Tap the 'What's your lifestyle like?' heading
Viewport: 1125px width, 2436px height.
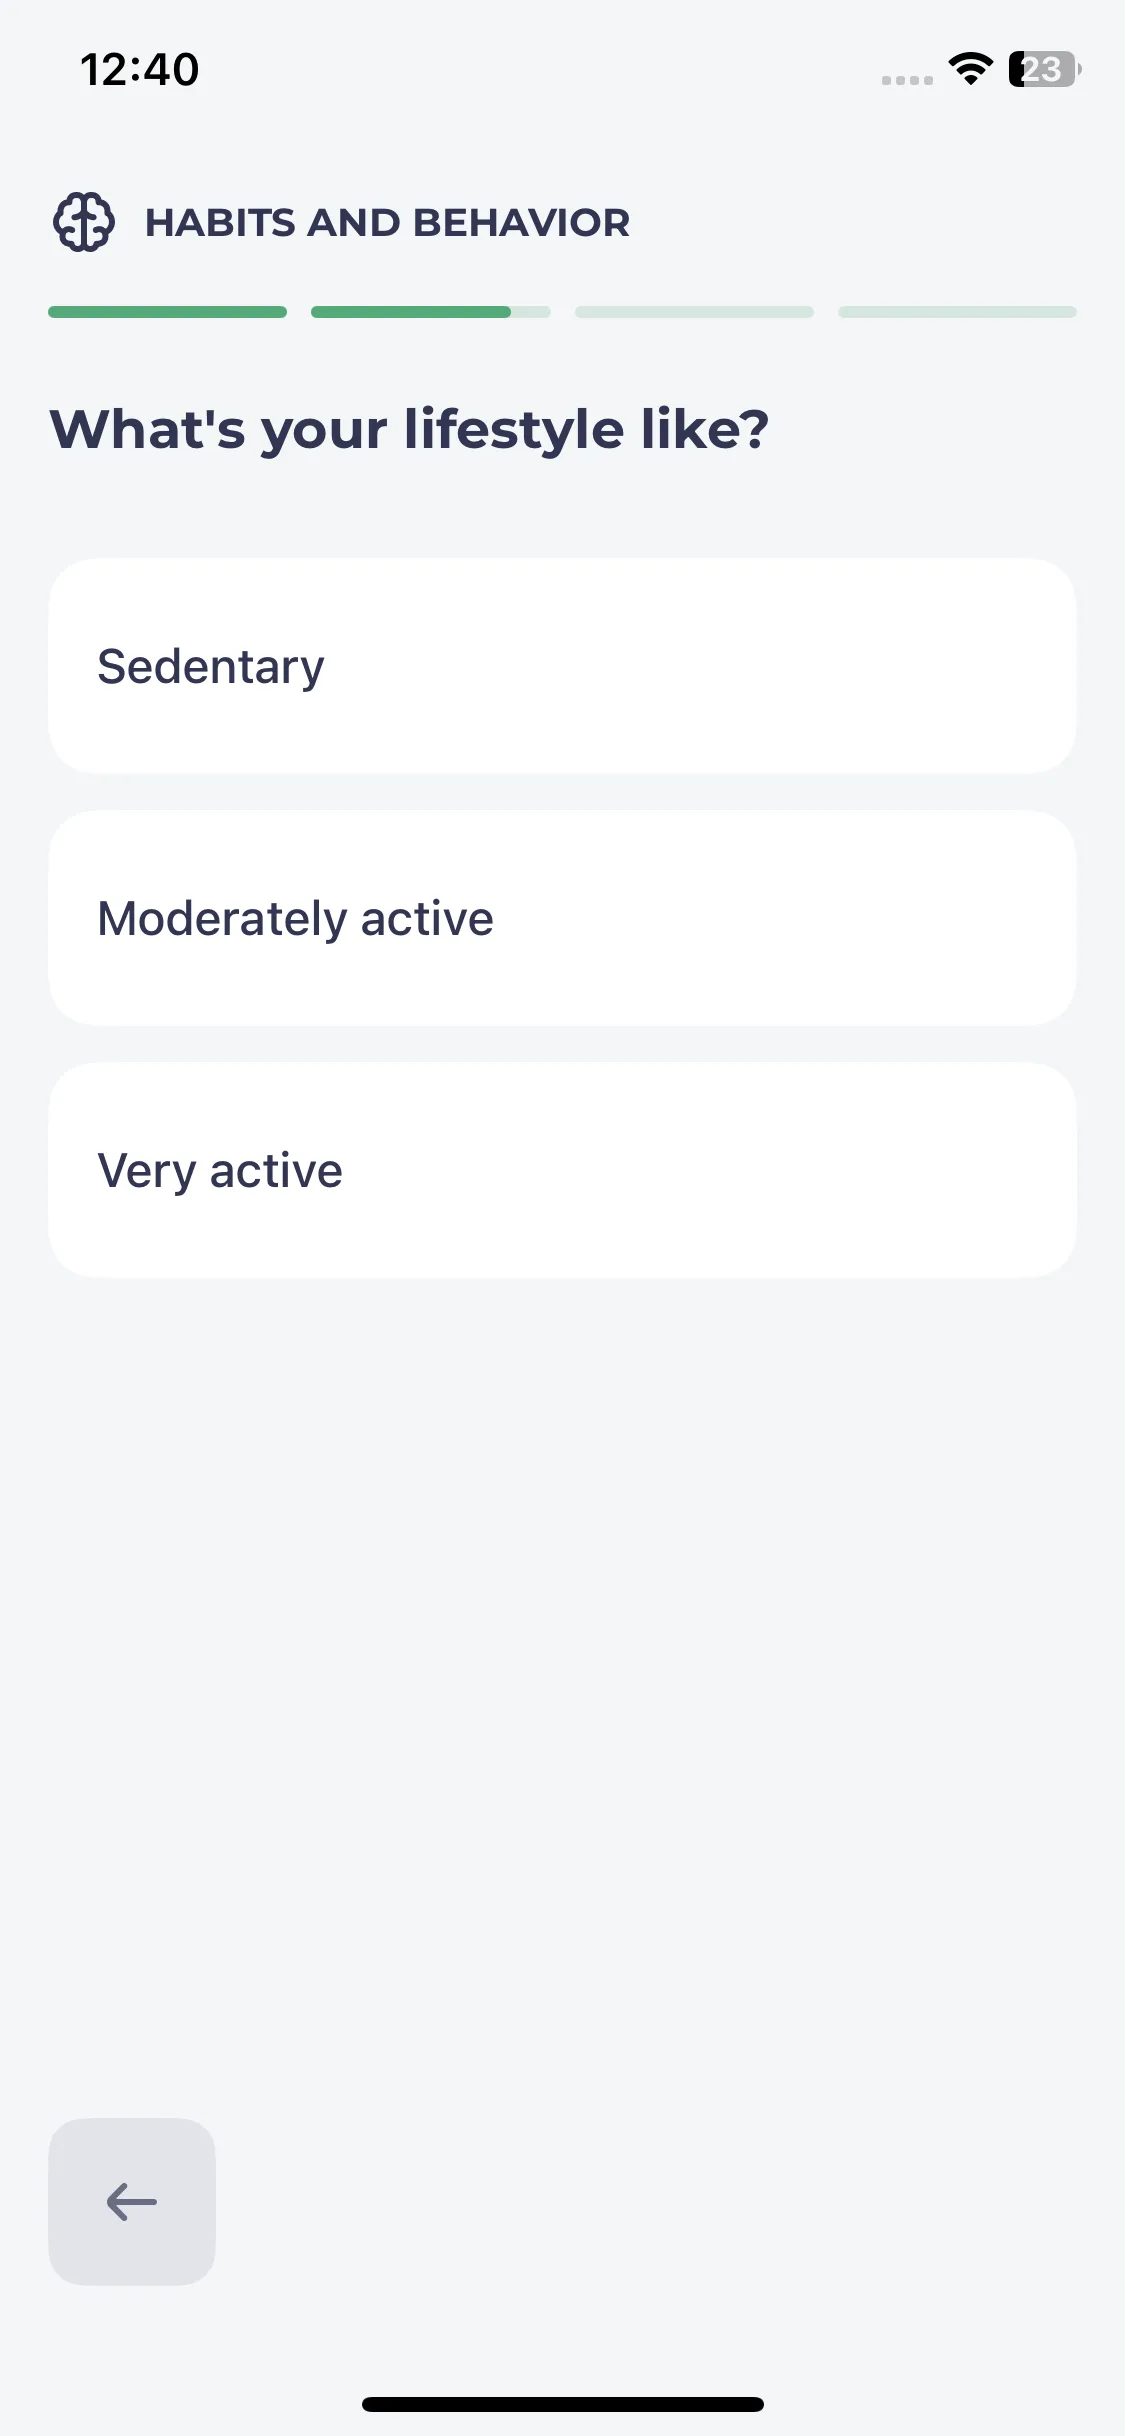[410, 430]
